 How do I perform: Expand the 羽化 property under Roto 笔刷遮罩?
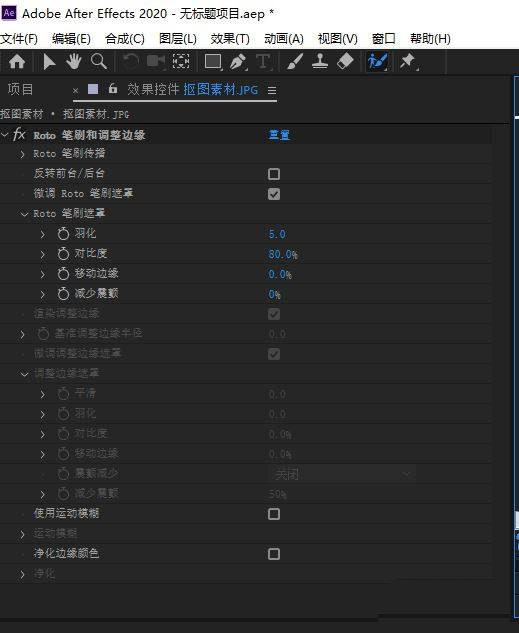coord(43,234)
